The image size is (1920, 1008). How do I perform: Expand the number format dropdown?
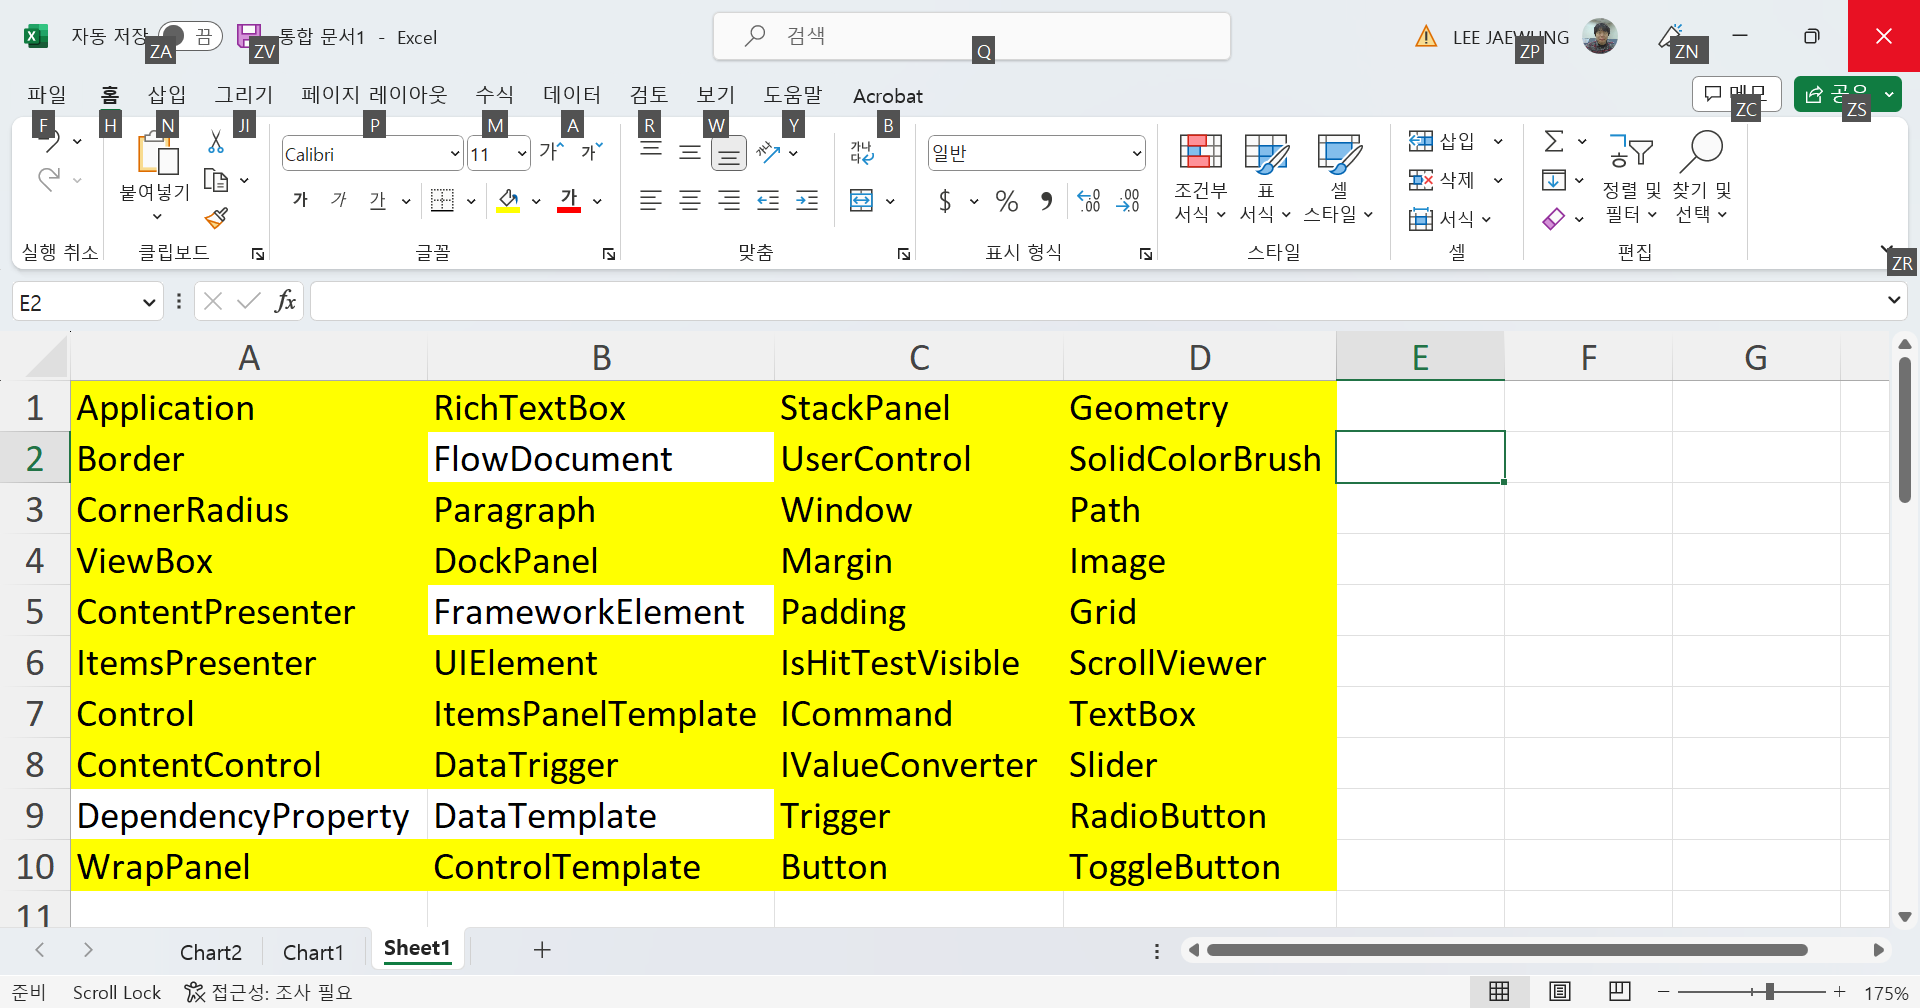(1137, 154)
